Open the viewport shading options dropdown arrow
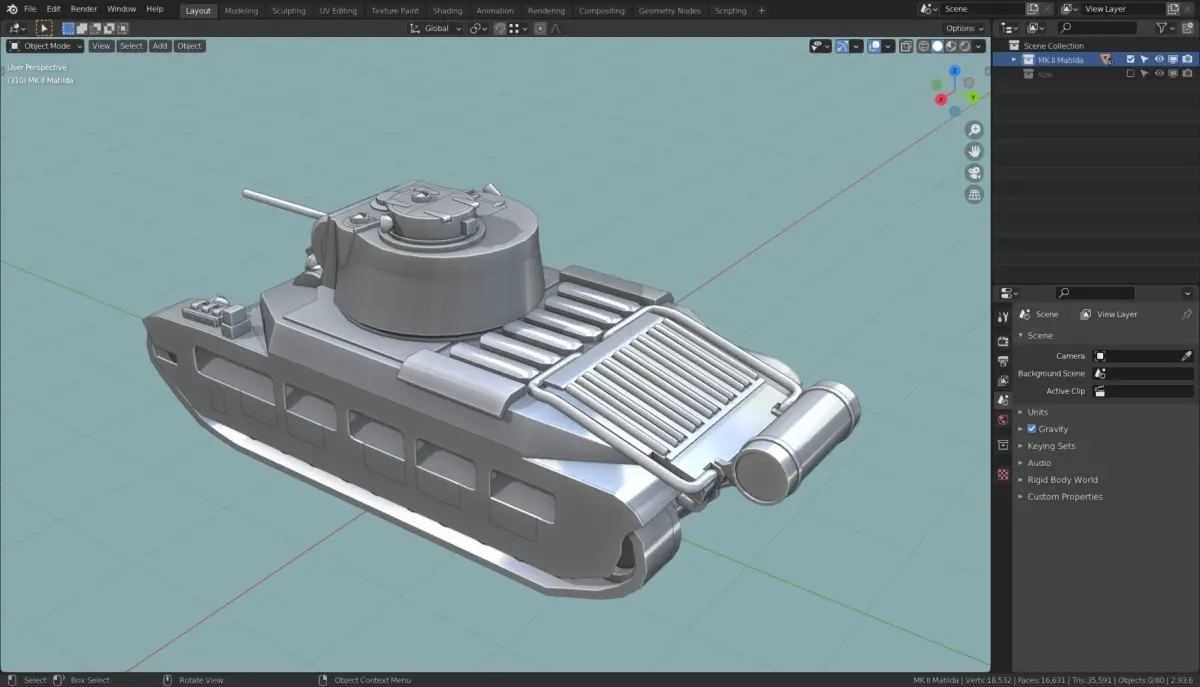The image size is (1200, 687). [x=979, y=46]
